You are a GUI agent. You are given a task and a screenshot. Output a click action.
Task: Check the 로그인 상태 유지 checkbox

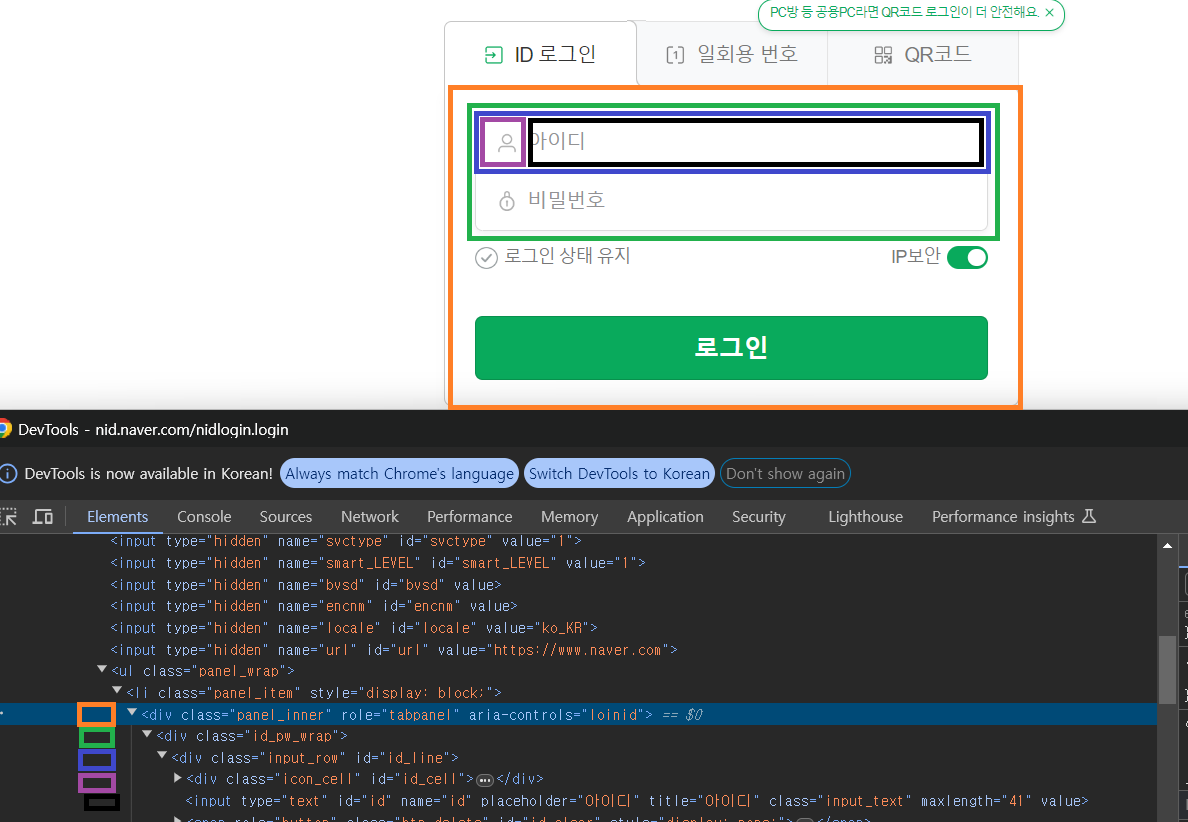(x=486, y=258)
